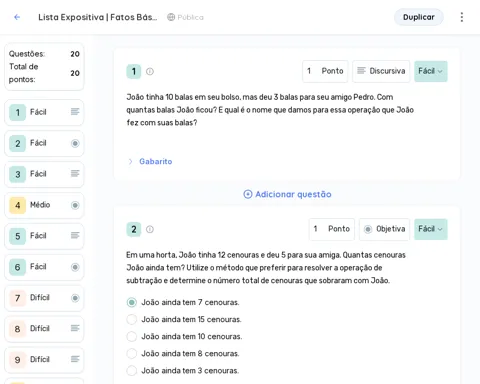Open the Discursiva question type selector
The height and width of the screenshot is (384, 480).
coord(381,71)
